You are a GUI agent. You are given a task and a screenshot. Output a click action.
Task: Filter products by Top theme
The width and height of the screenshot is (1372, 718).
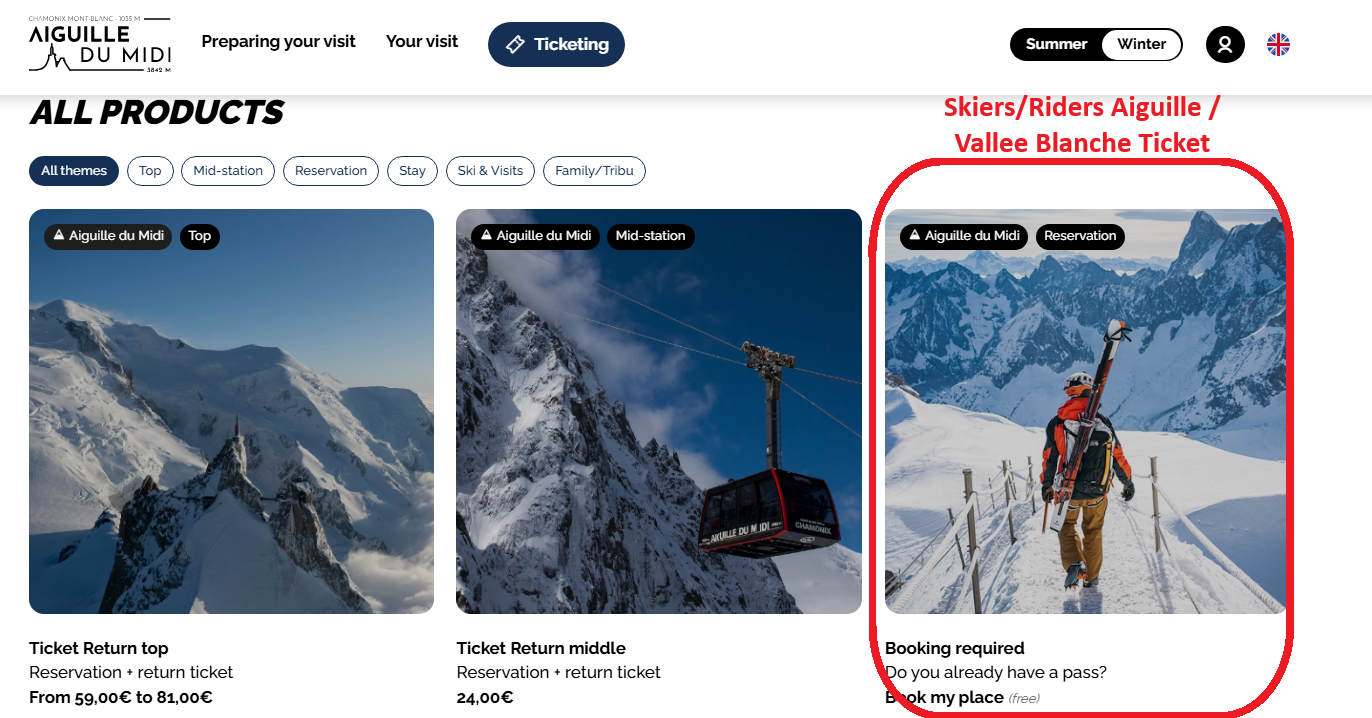click(x=150, y=171)
